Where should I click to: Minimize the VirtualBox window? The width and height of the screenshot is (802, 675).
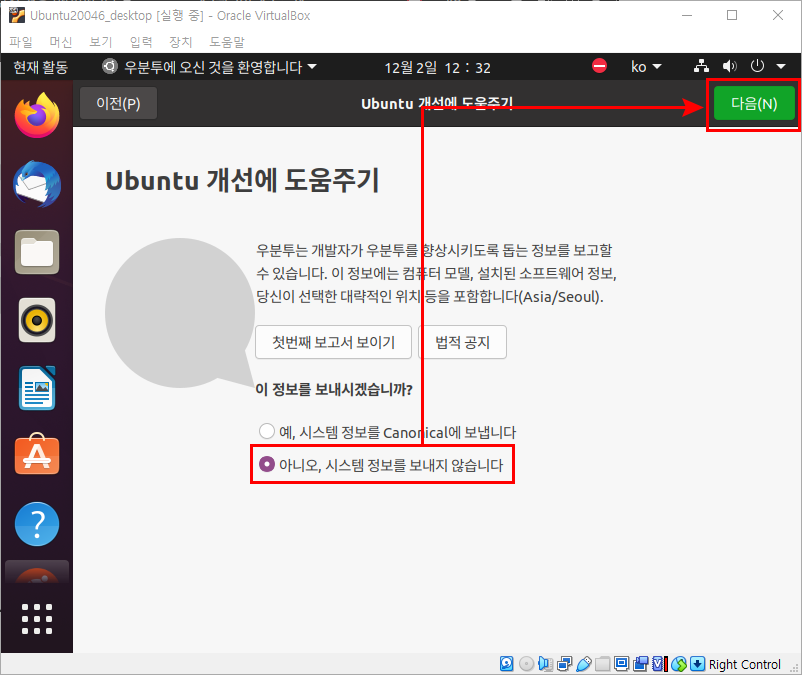(x=687, y=15)
